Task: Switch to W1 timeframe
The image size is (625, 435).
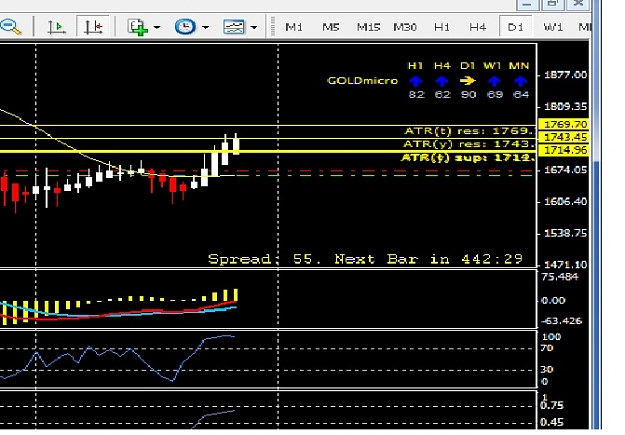Action: click(x=553, y=27)
